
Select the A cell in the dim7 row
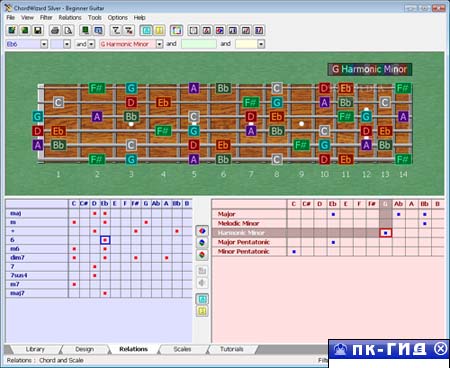166,258
